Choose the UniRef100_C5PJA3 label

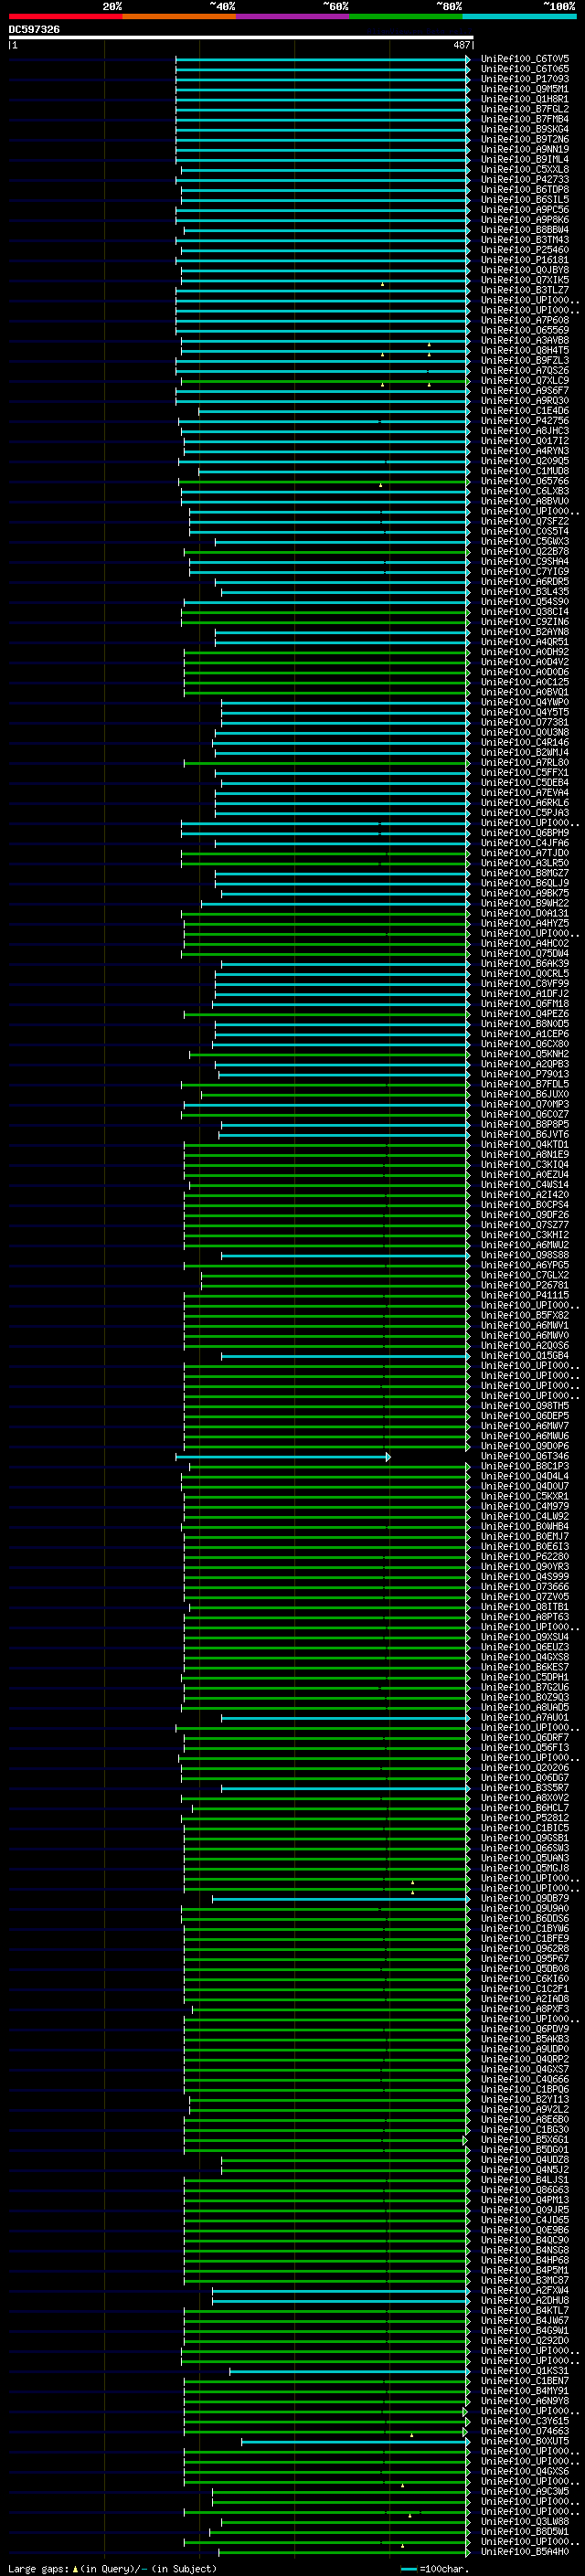525,813
